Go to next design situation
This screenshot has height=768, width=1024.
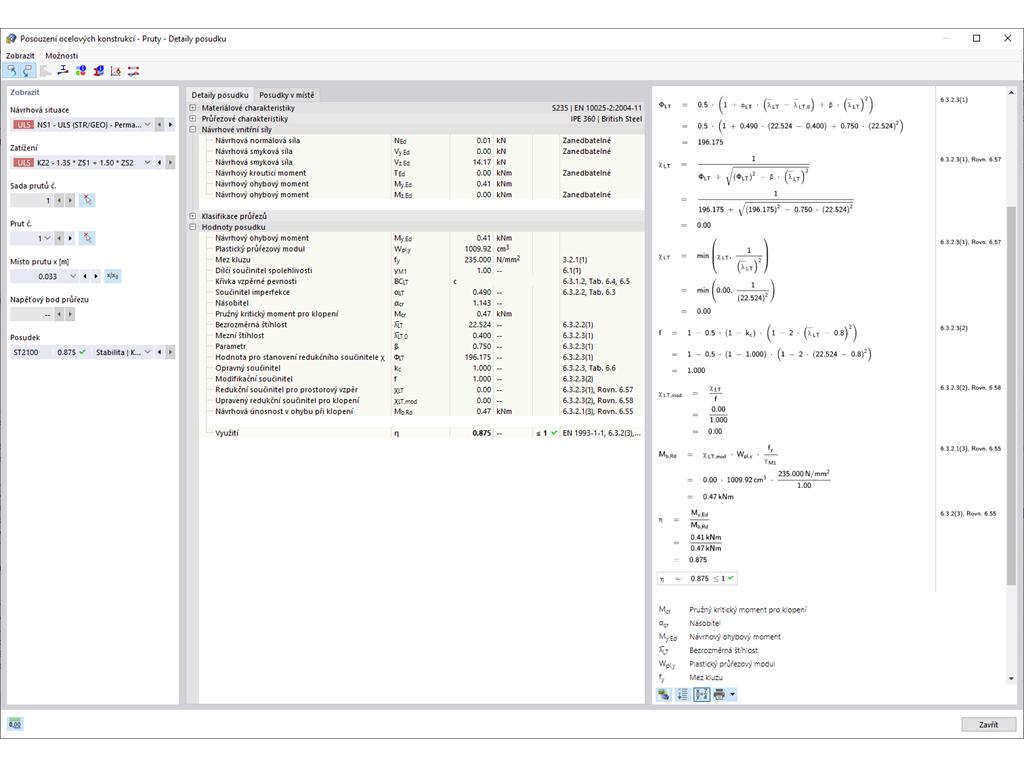[x=170, y=125]
